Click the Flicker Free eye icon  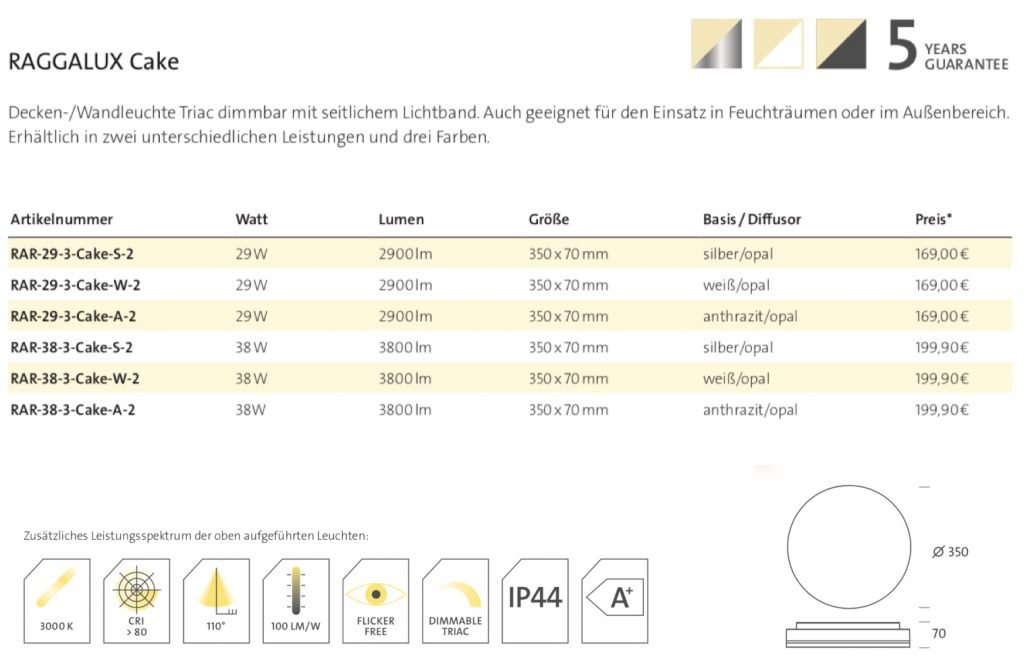(x=376, y=601)
